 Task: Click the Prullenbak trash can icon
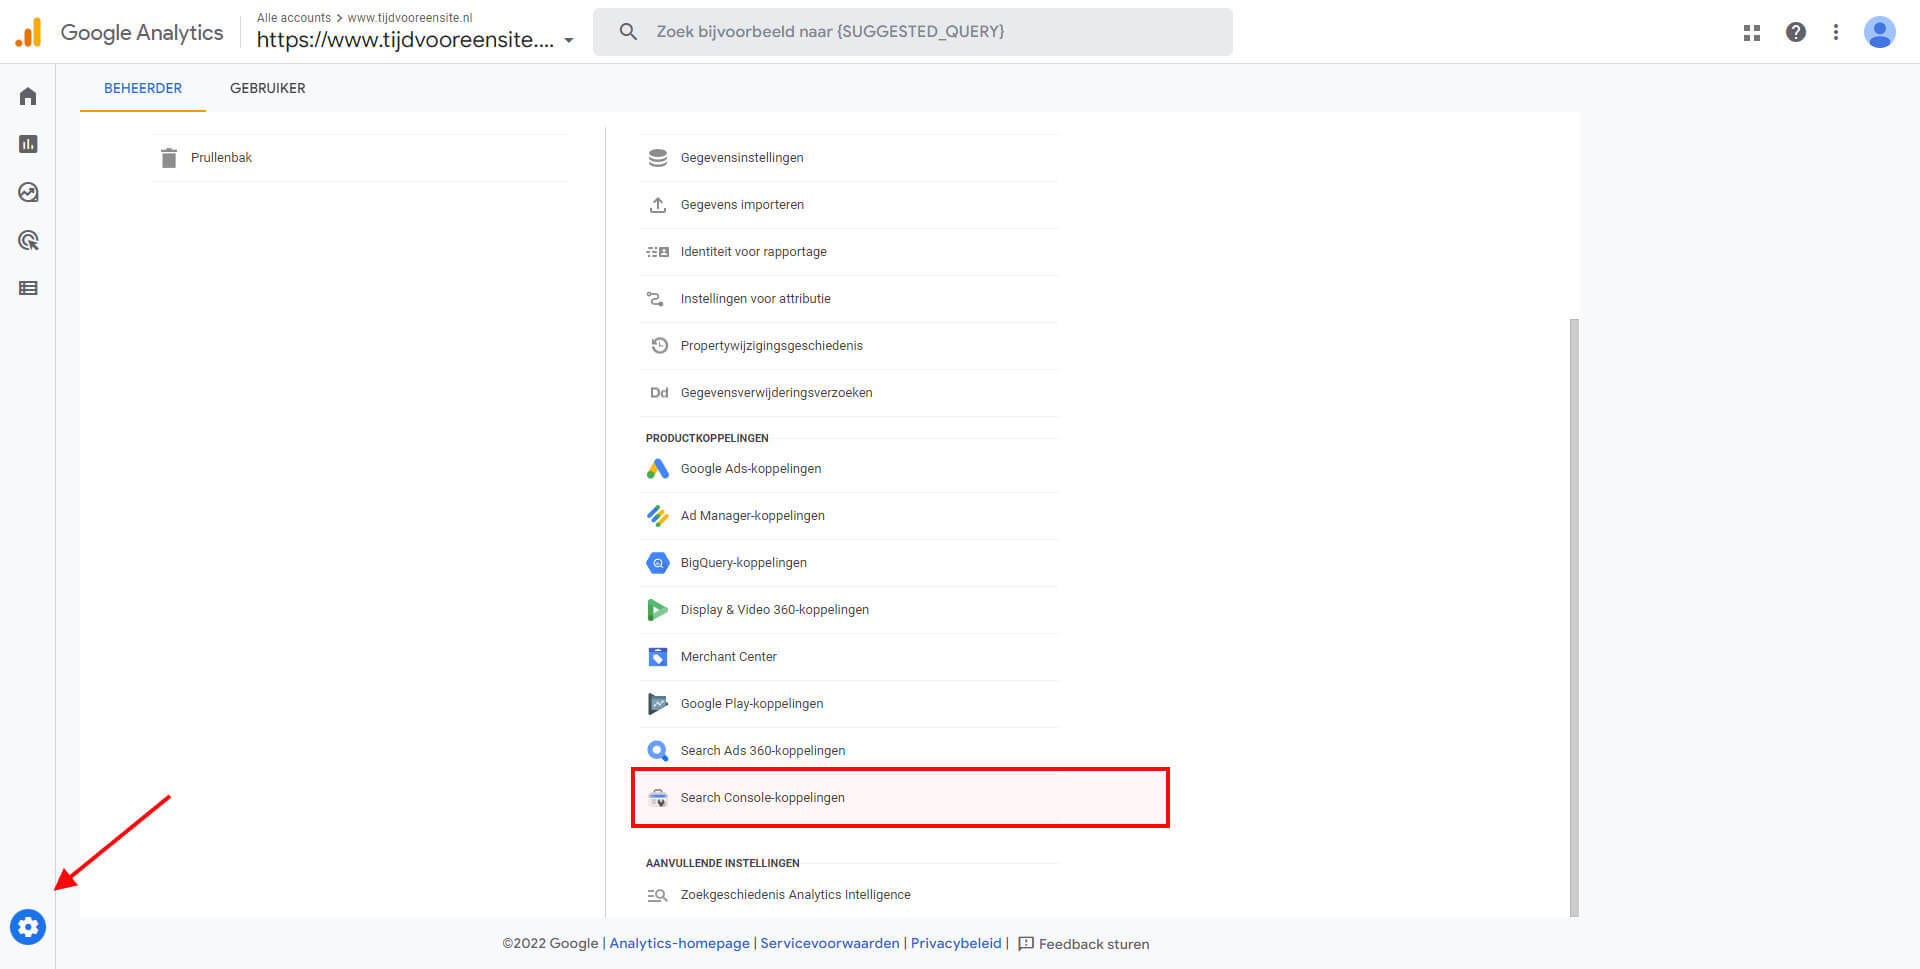(x=169, y=158)
